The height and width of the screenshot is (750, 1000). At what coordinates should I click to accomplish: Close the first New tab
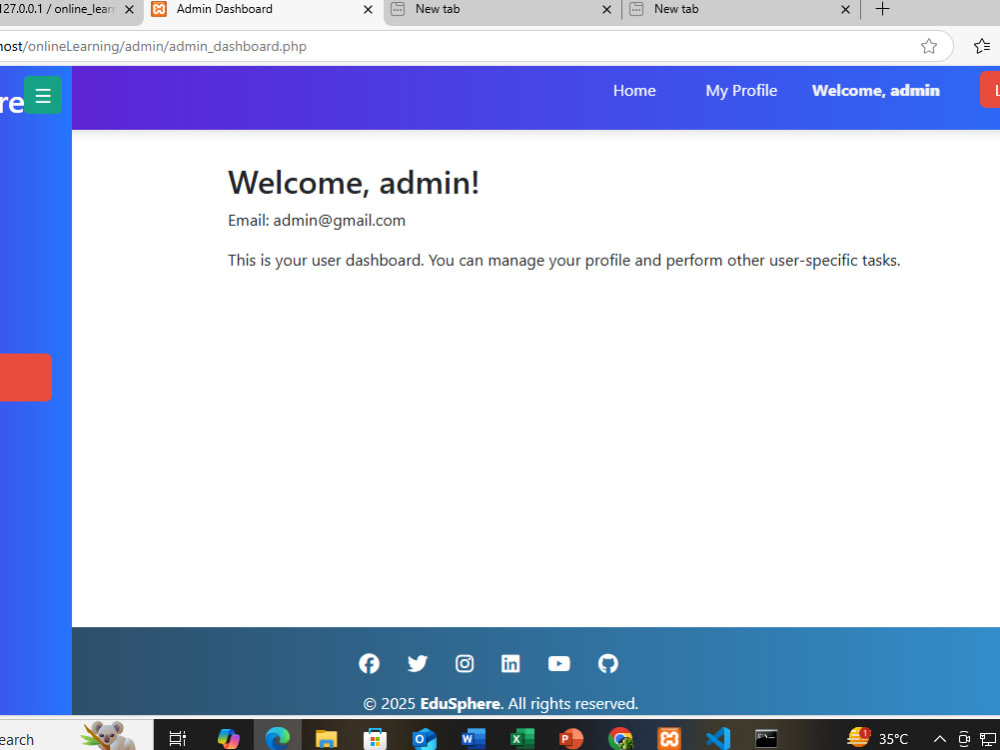(x=607, y=10)
